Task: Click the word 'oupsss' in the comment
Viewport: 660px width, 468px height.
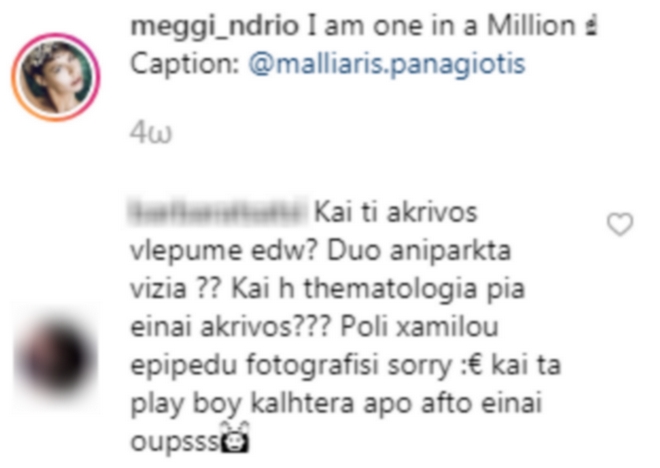Action: click(175, 441)
